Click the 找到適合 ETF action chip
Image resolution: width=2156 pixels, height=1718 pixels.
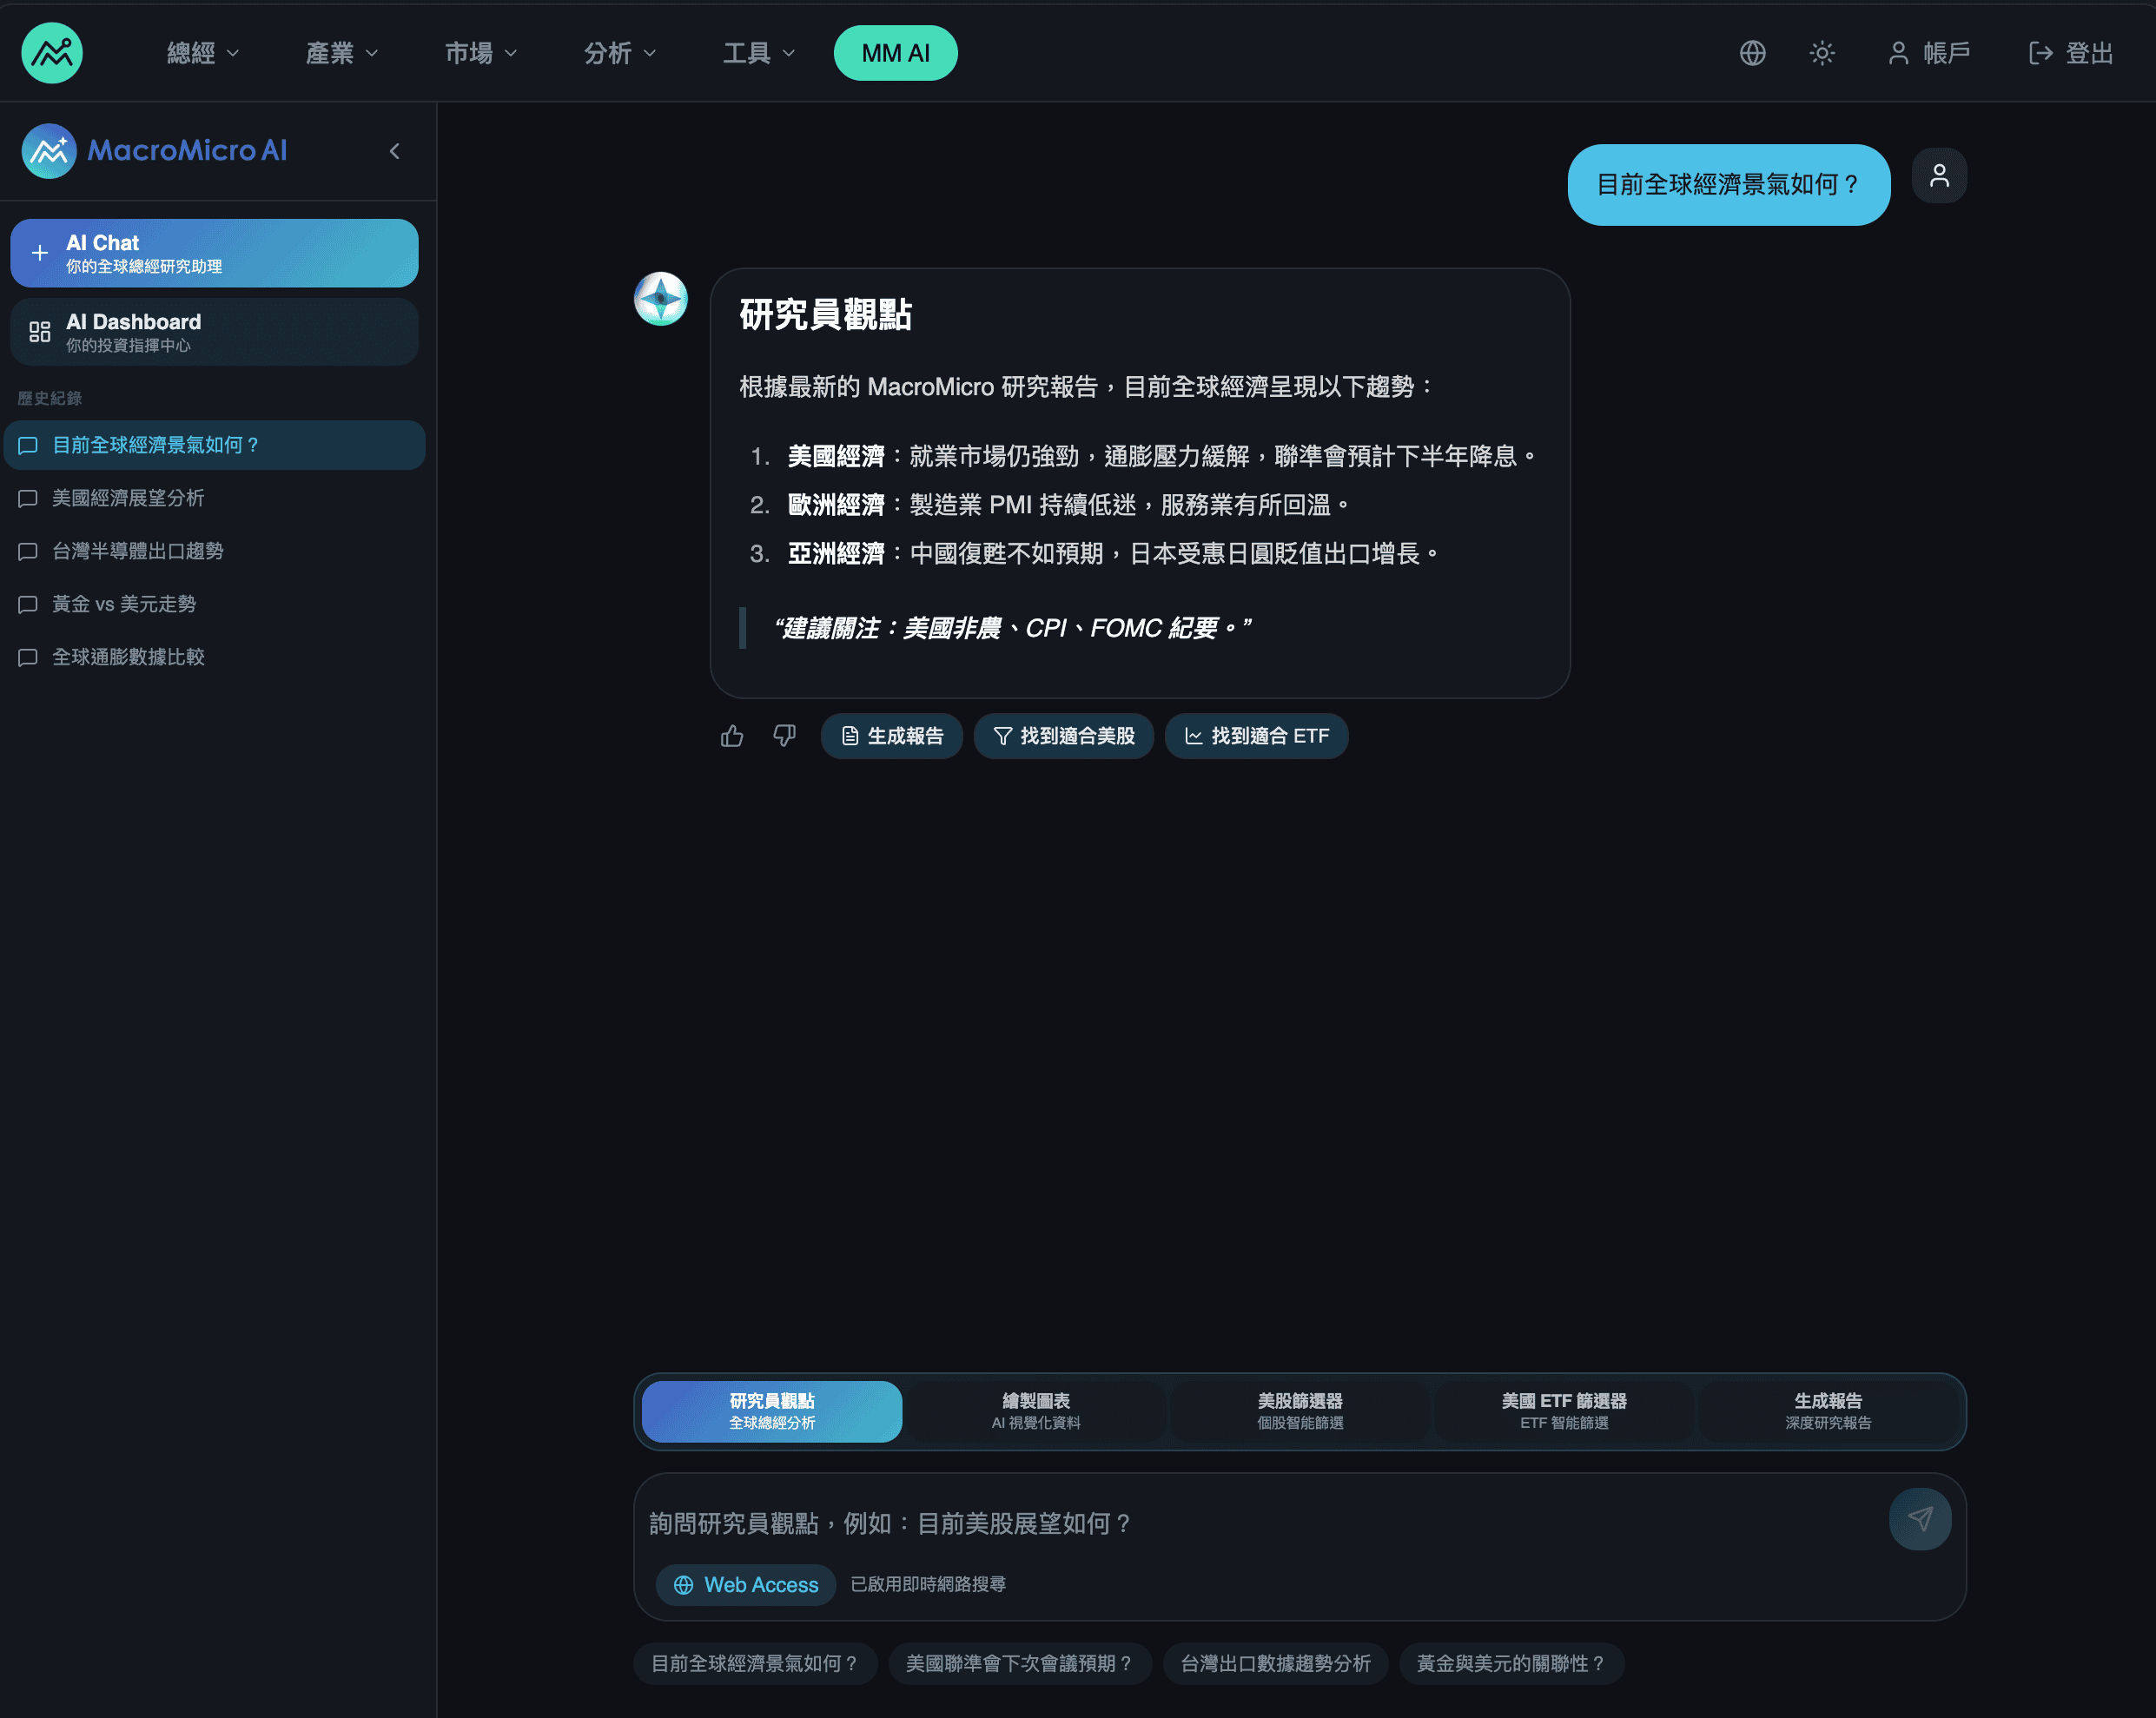point(1256,737)
